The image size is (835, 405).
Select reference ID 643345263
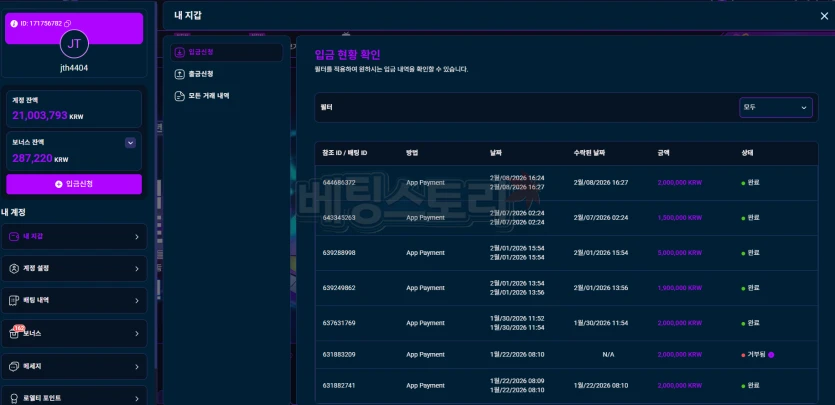click(339, 218)
